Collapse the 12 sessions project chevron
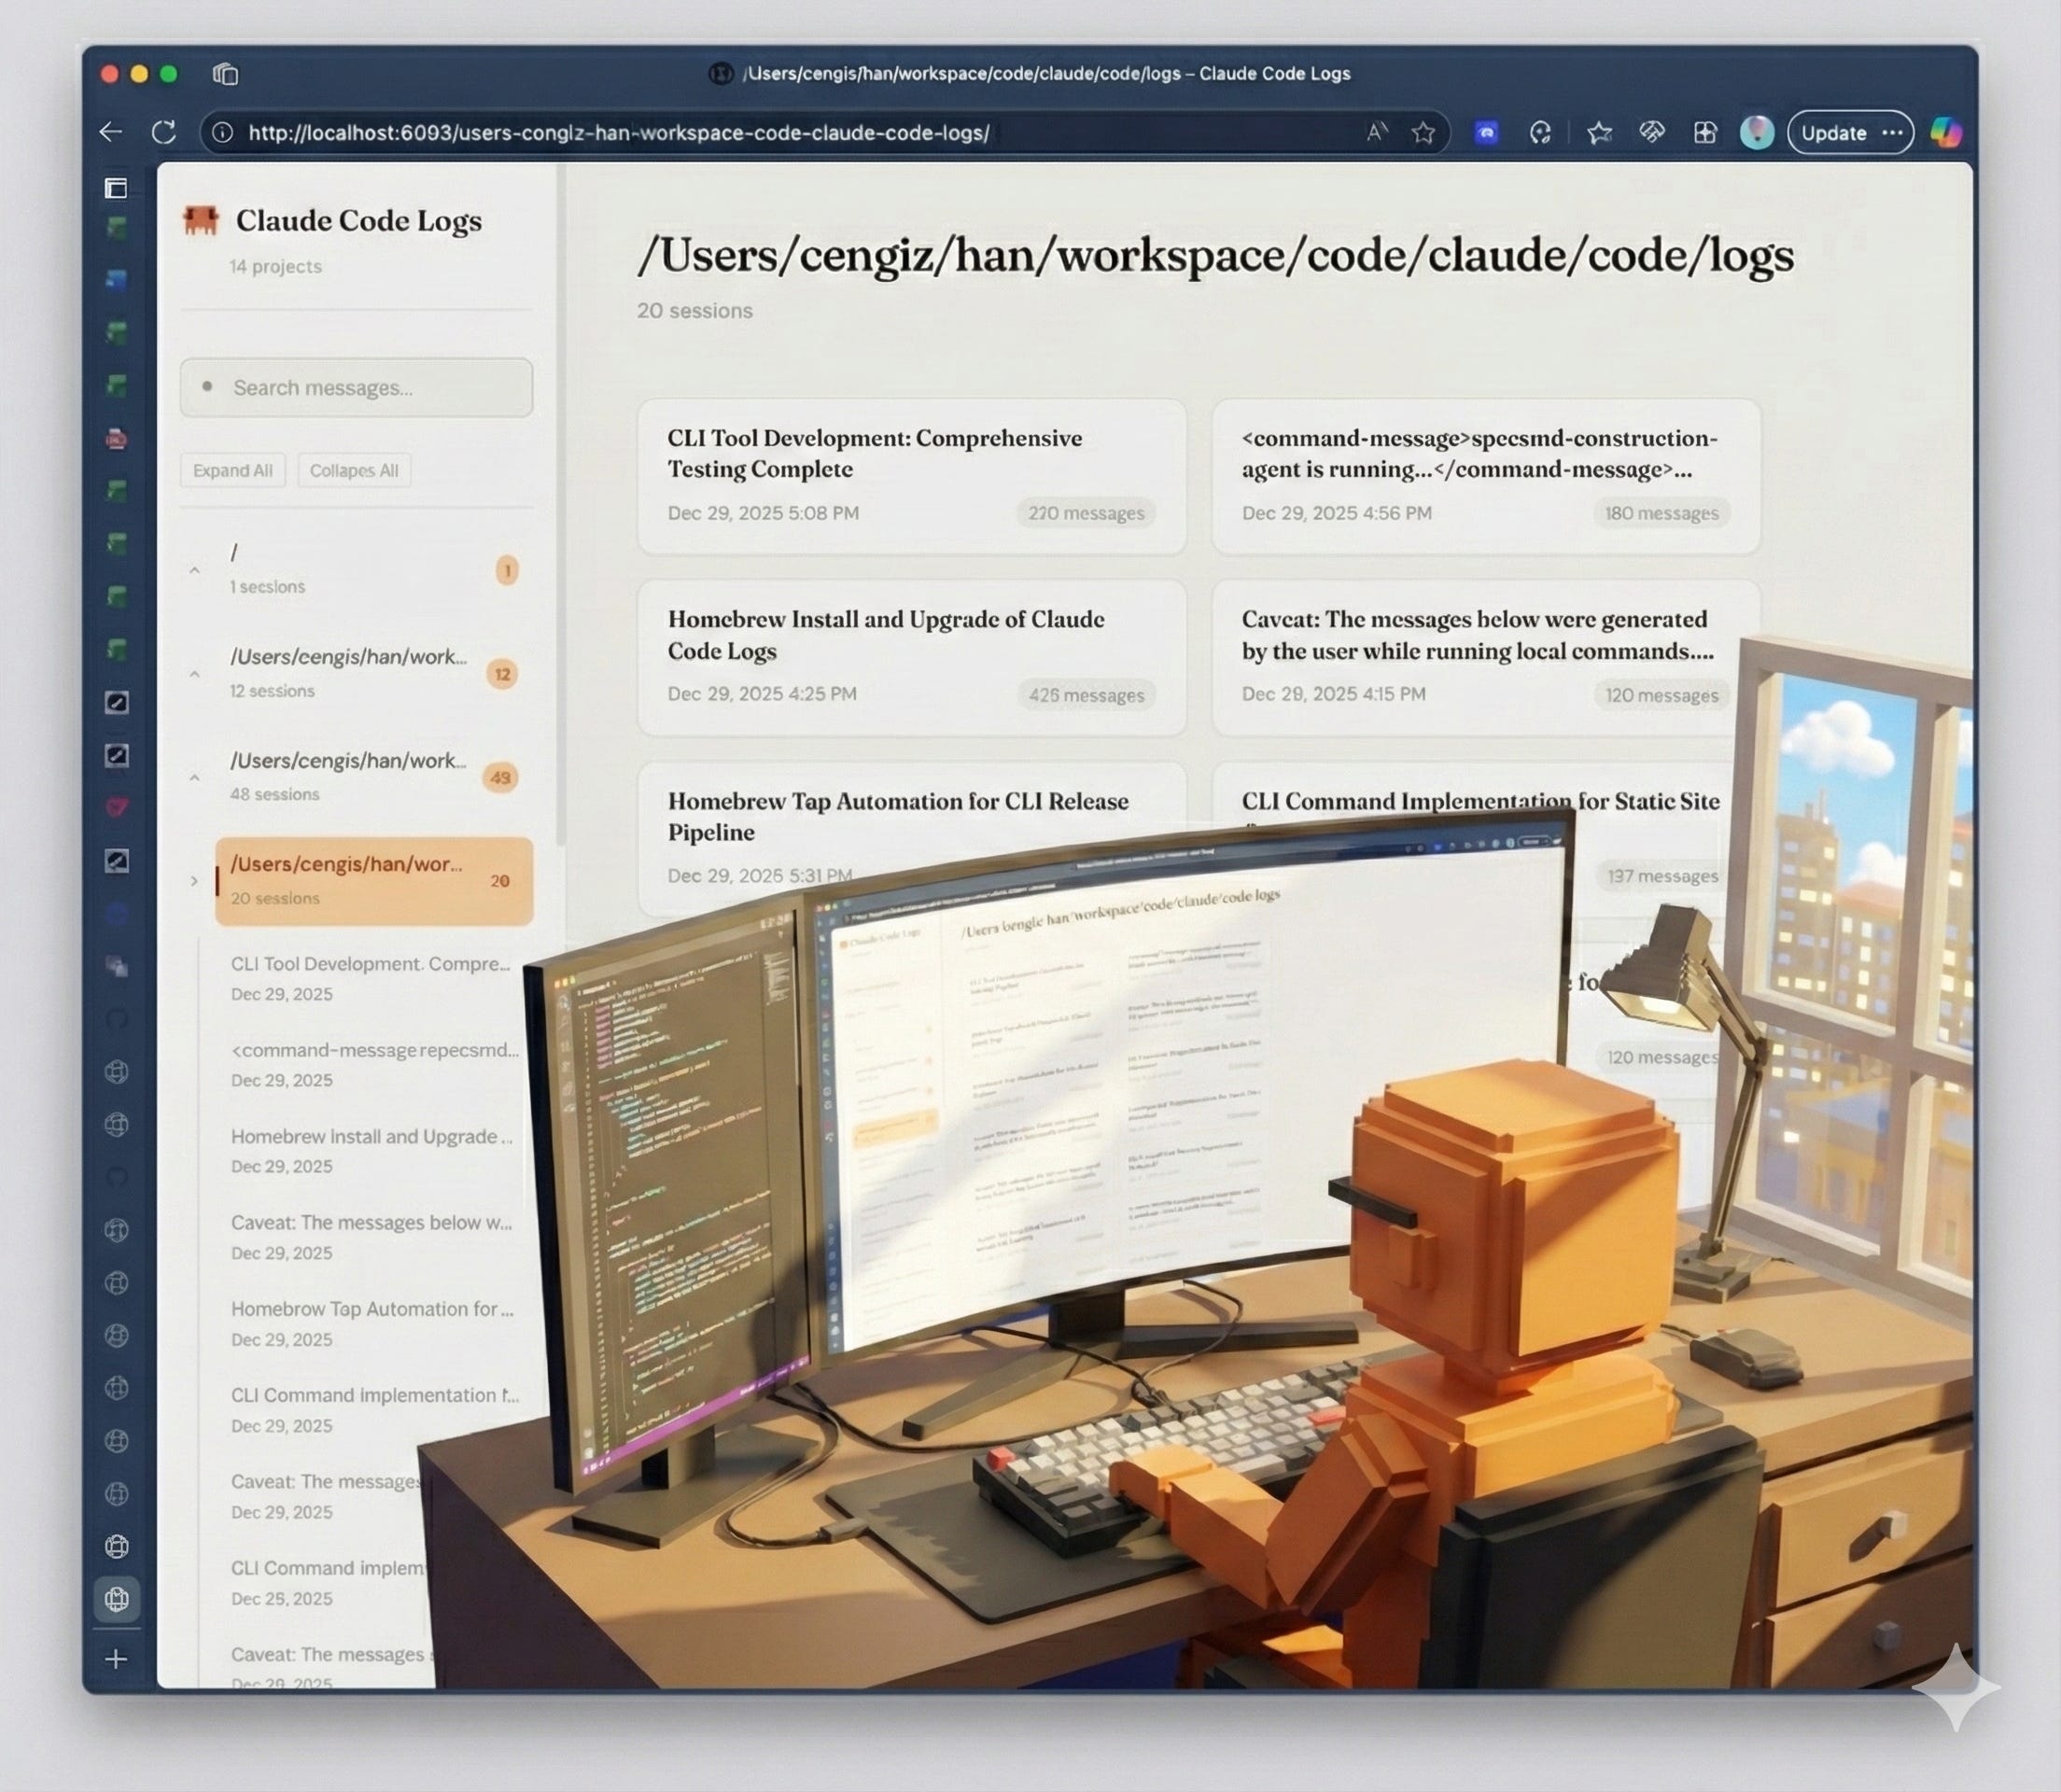Viewport: 2061px width, 1792px height. point(195,674)
